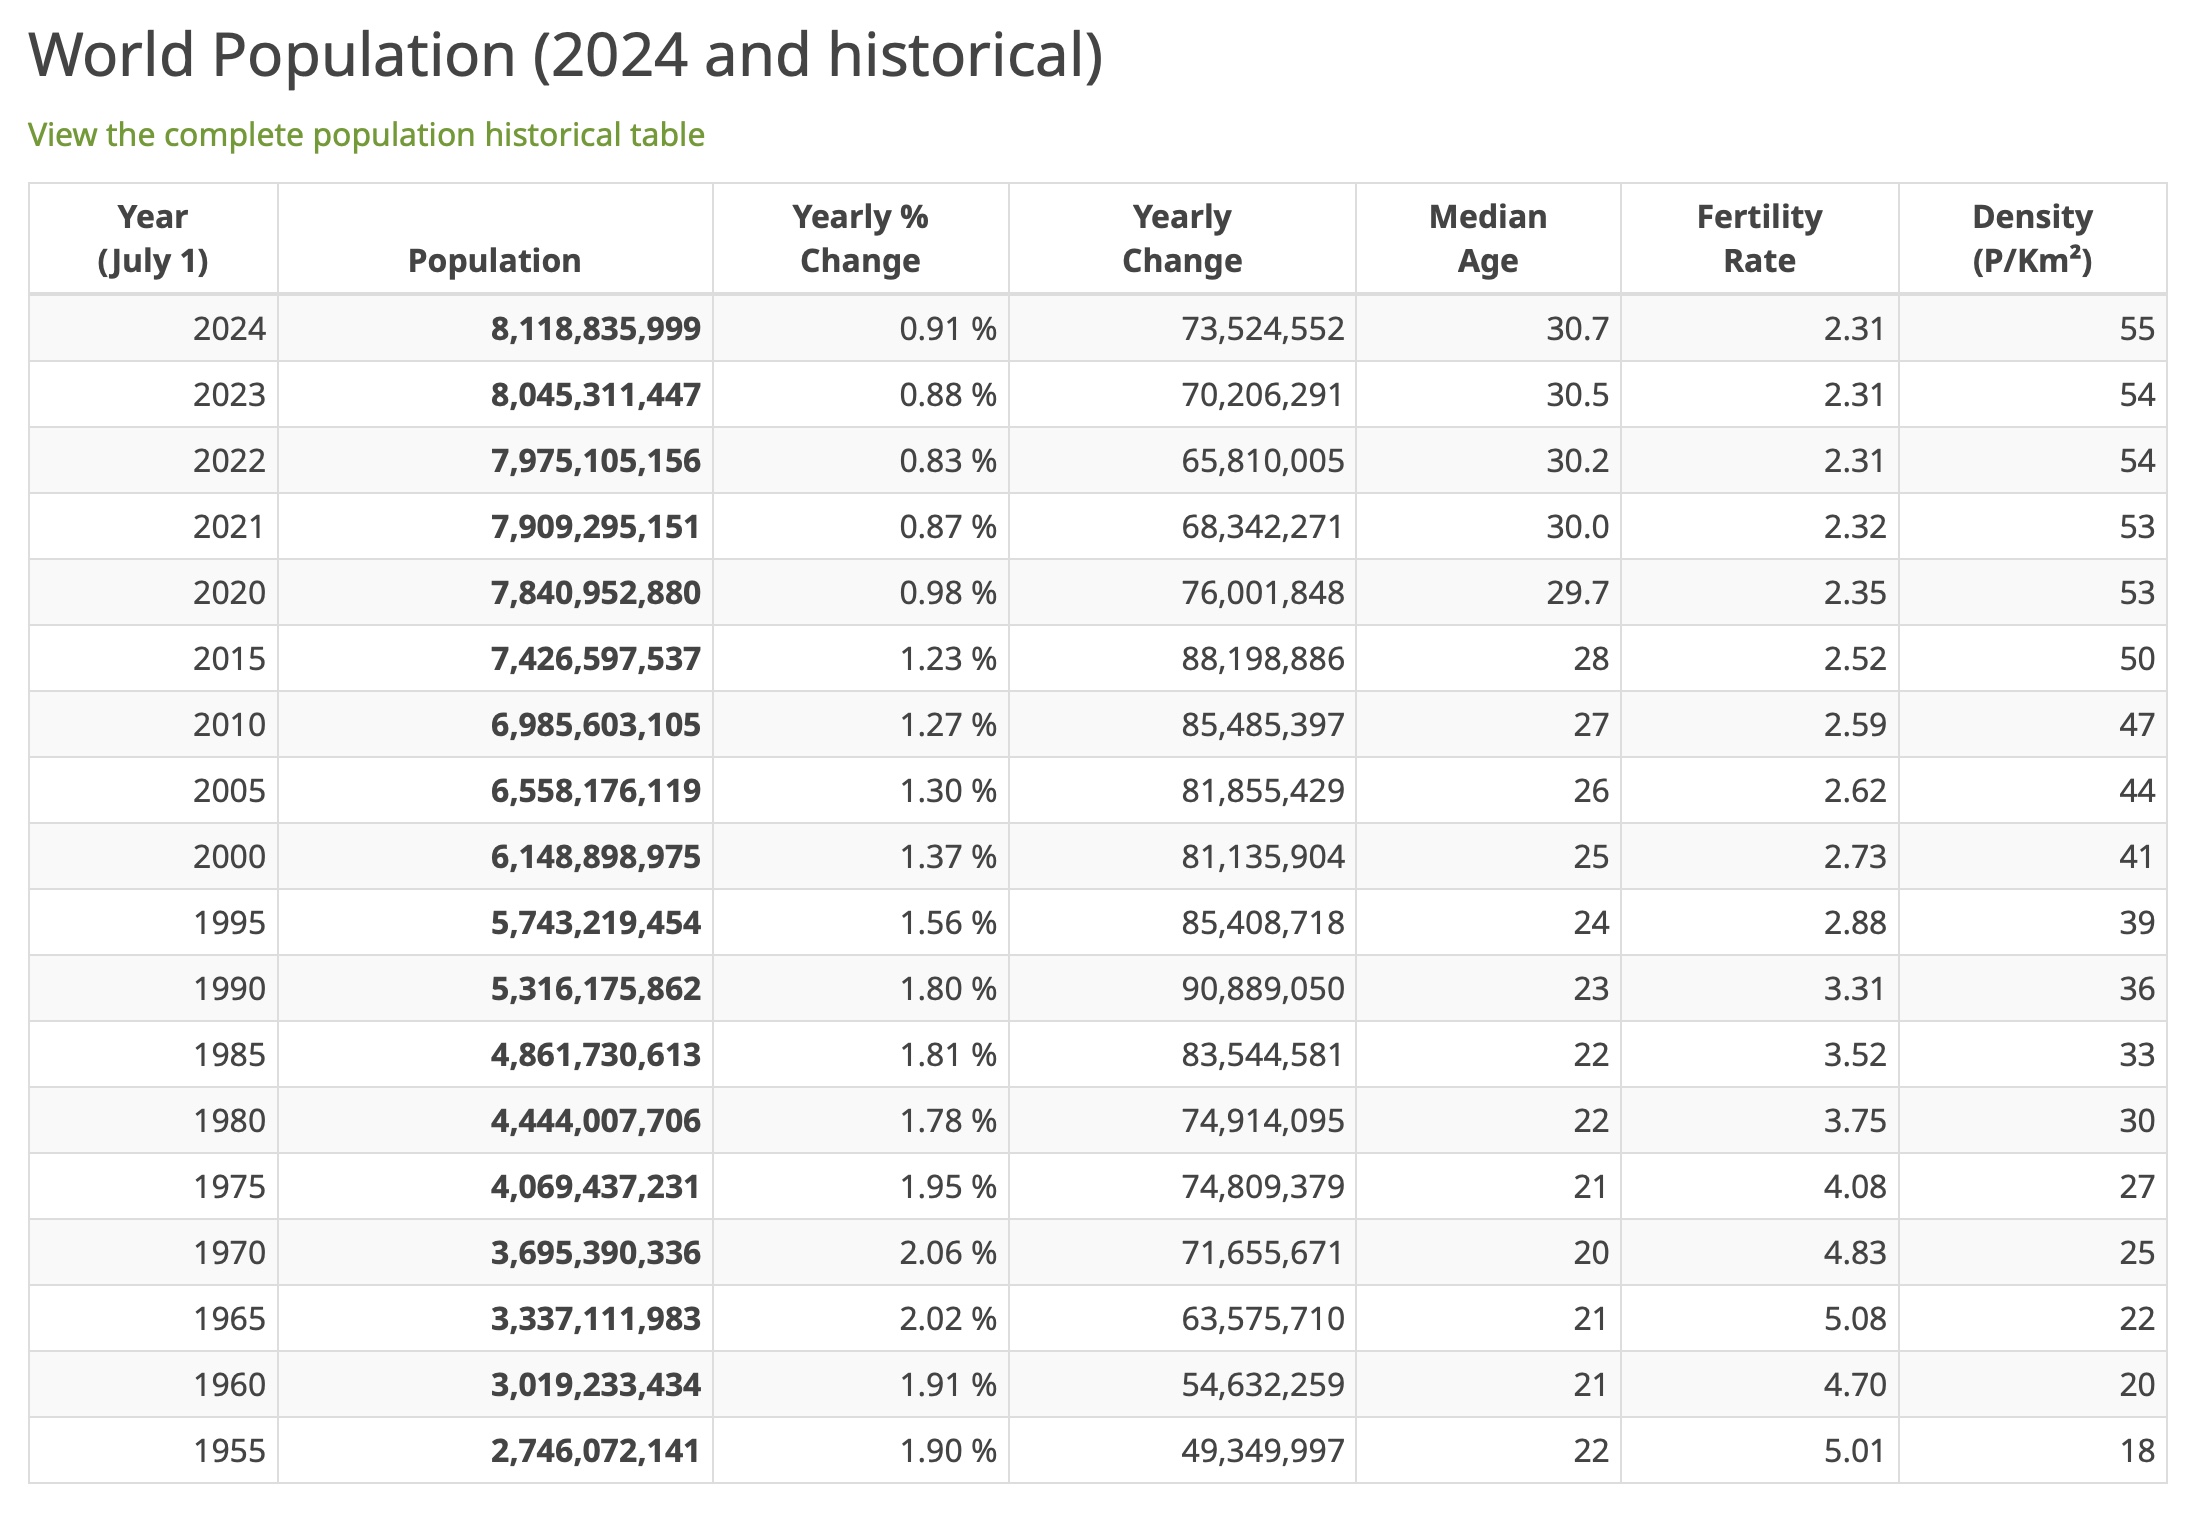This screenshot has height=1522, width=2204.
Task: Click the 1970 yearly percent change 2.06 %
Action: [947, 1253]
